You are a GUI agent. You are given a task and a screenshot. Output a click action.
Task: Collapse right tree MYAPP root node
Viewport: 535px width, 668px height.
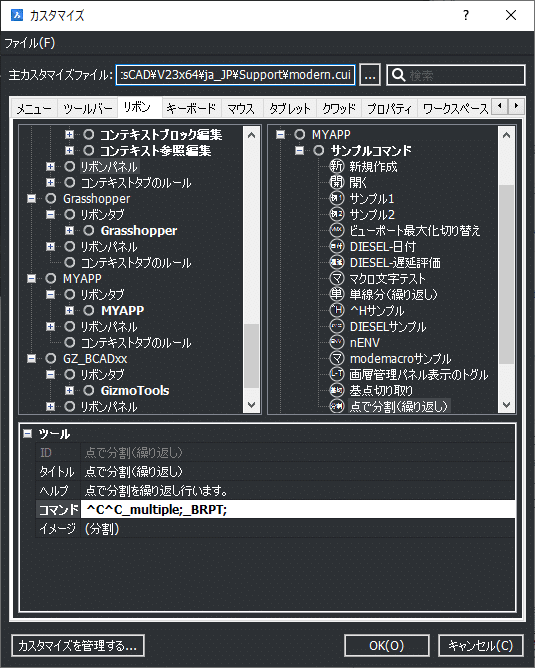click(280, 135)
